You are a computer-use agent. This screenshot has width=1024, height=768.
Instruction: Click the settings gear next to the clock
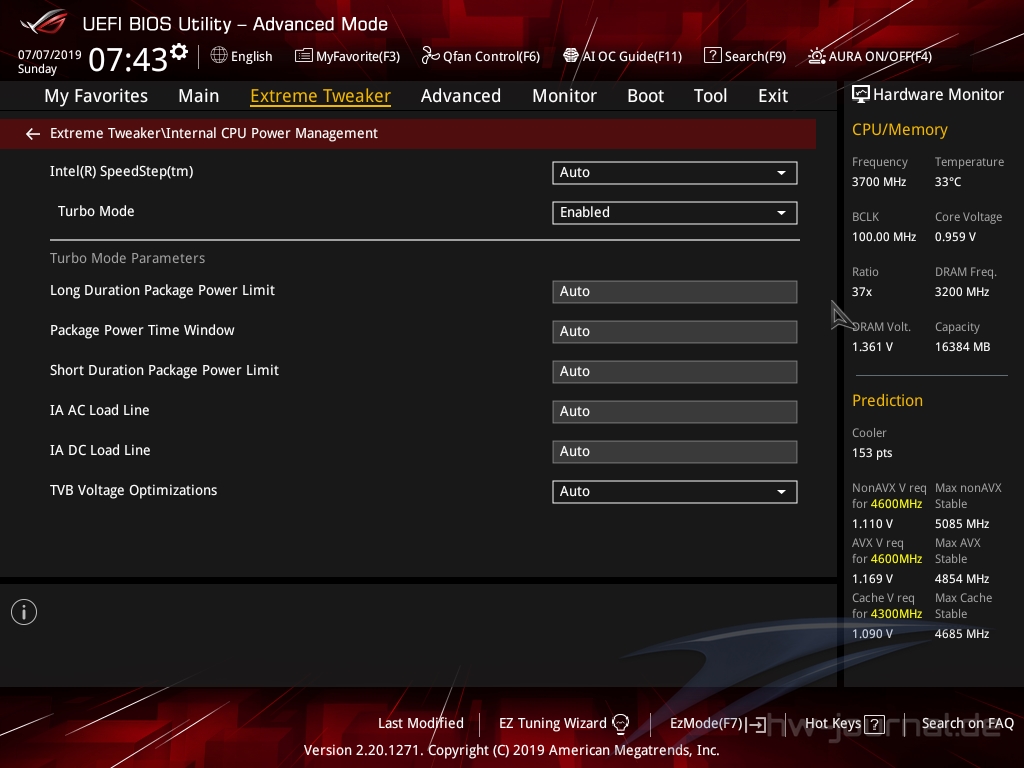(179, 52)
